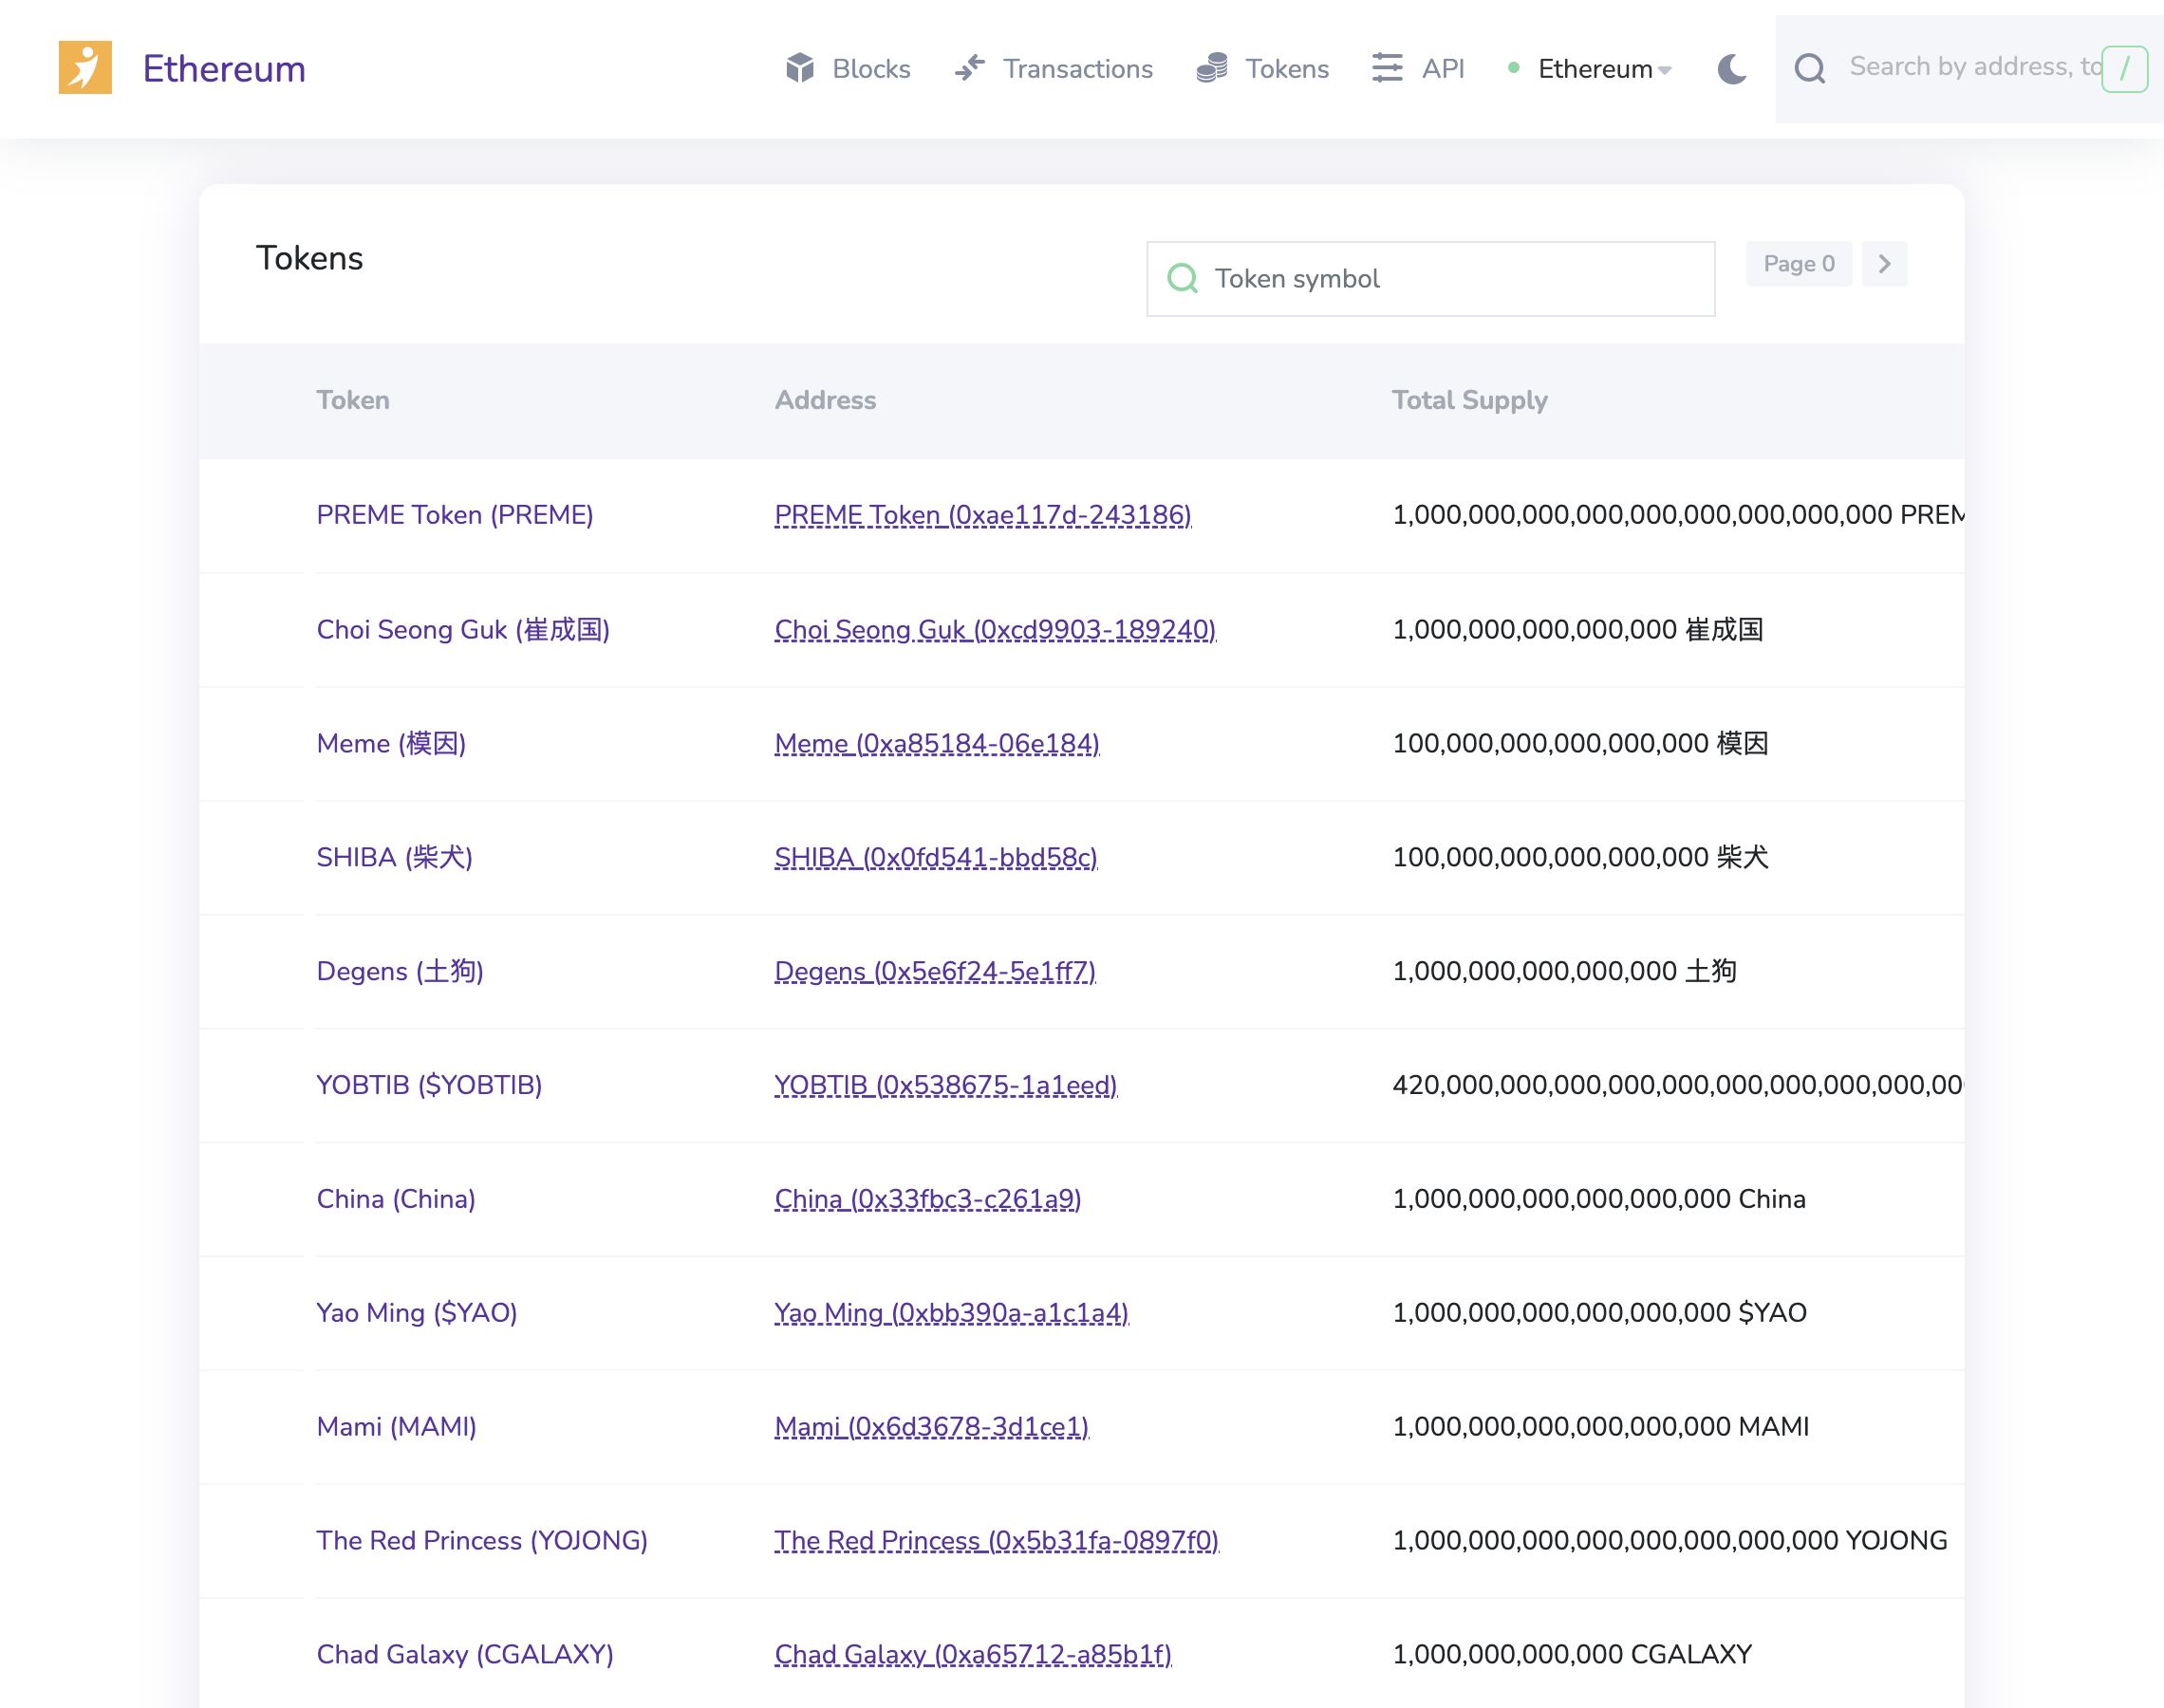Click the API sliders icon
This screenshot has height=1708, width=2164.
click(1387, 68)
